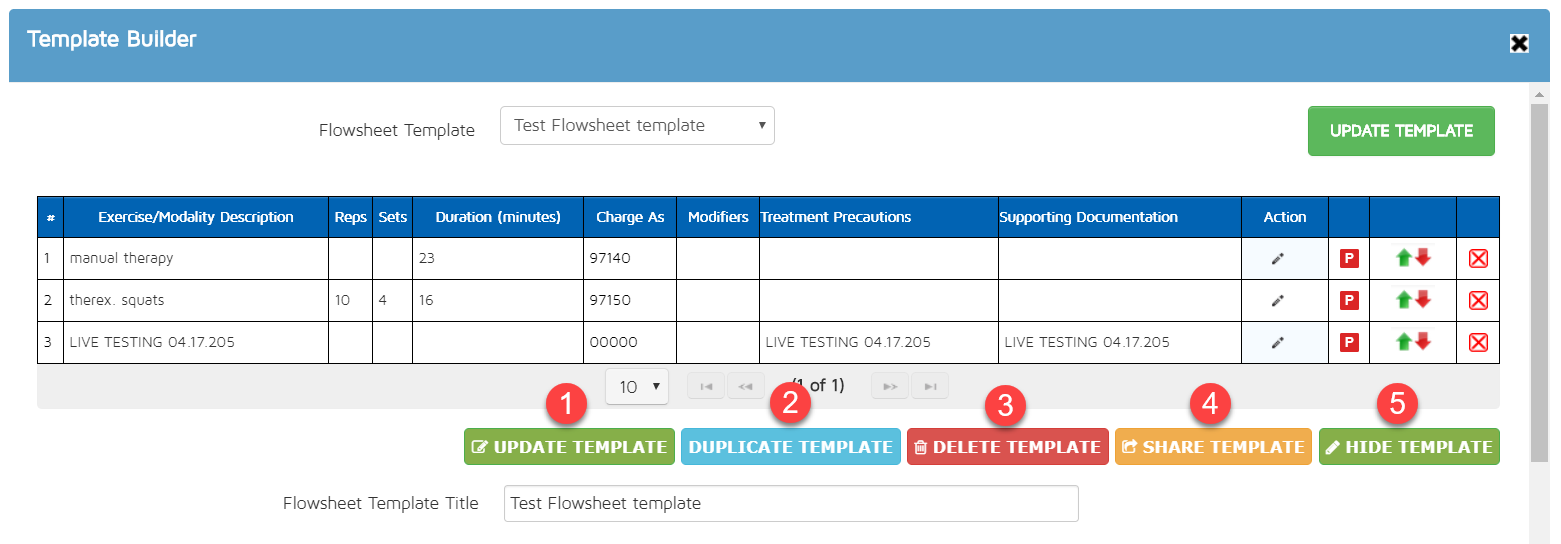Click top-right green Update Template button

1400,131
